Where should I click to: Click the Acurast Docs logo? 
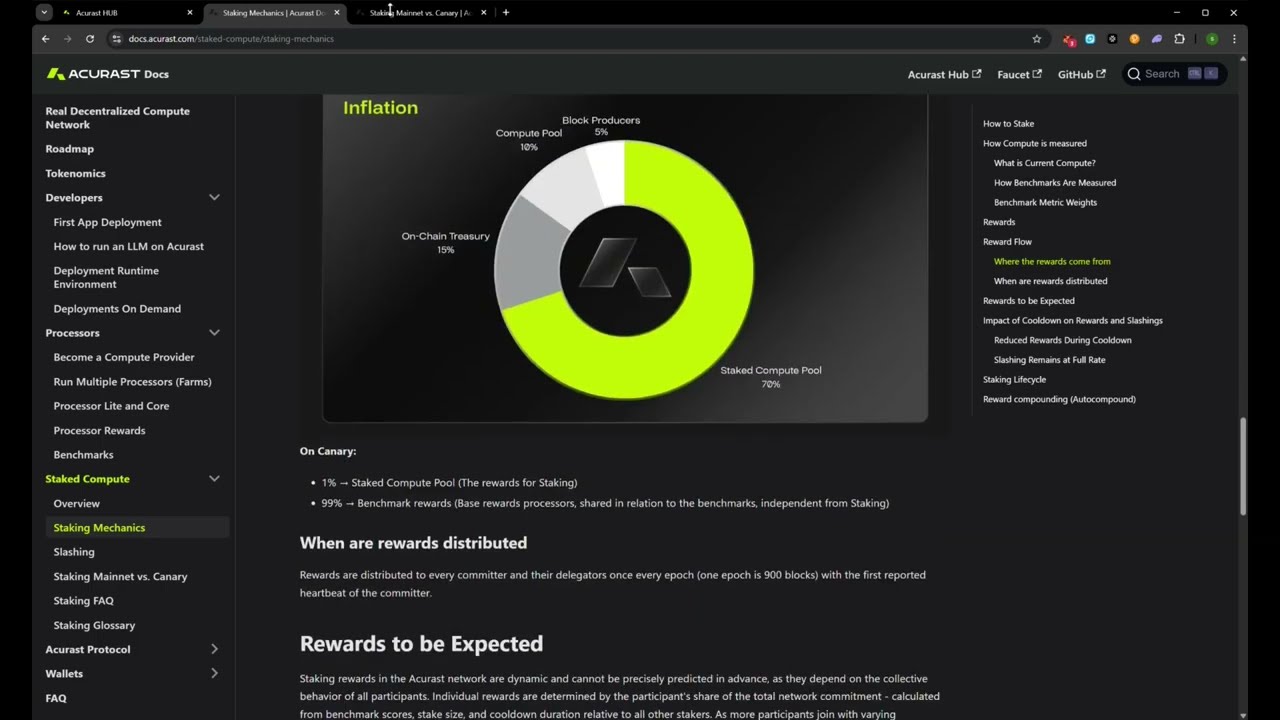pyautogui.click(x=107, y=74)
